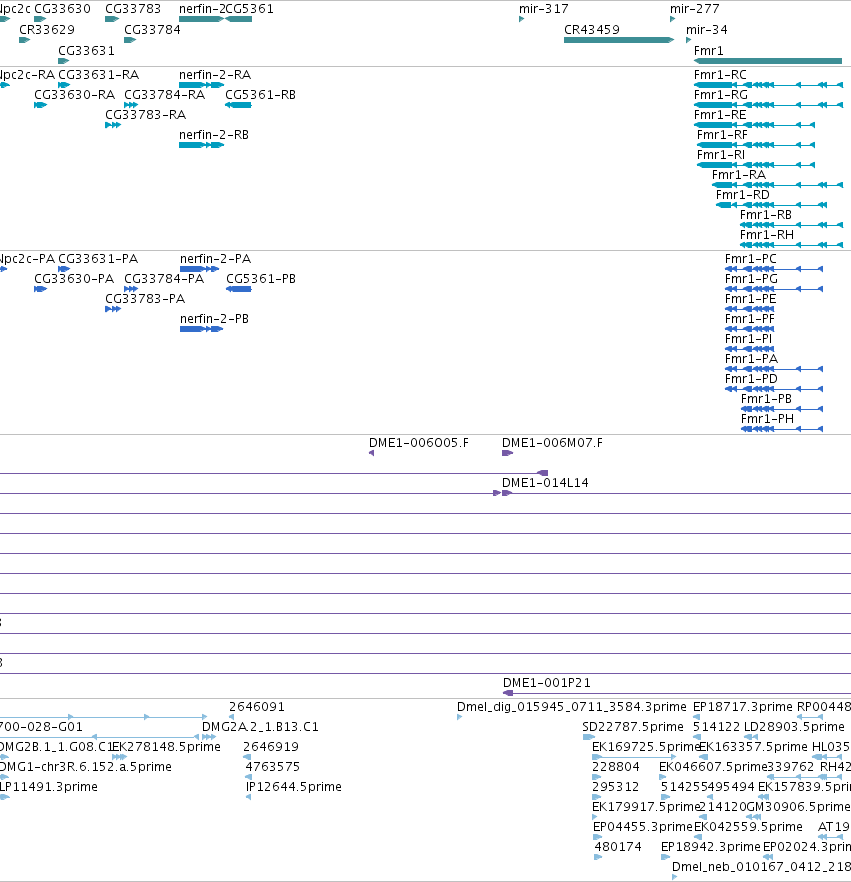
Task: Click protein nerfin-2-PA
Action: pyautogui.click(x=199, y=269)
